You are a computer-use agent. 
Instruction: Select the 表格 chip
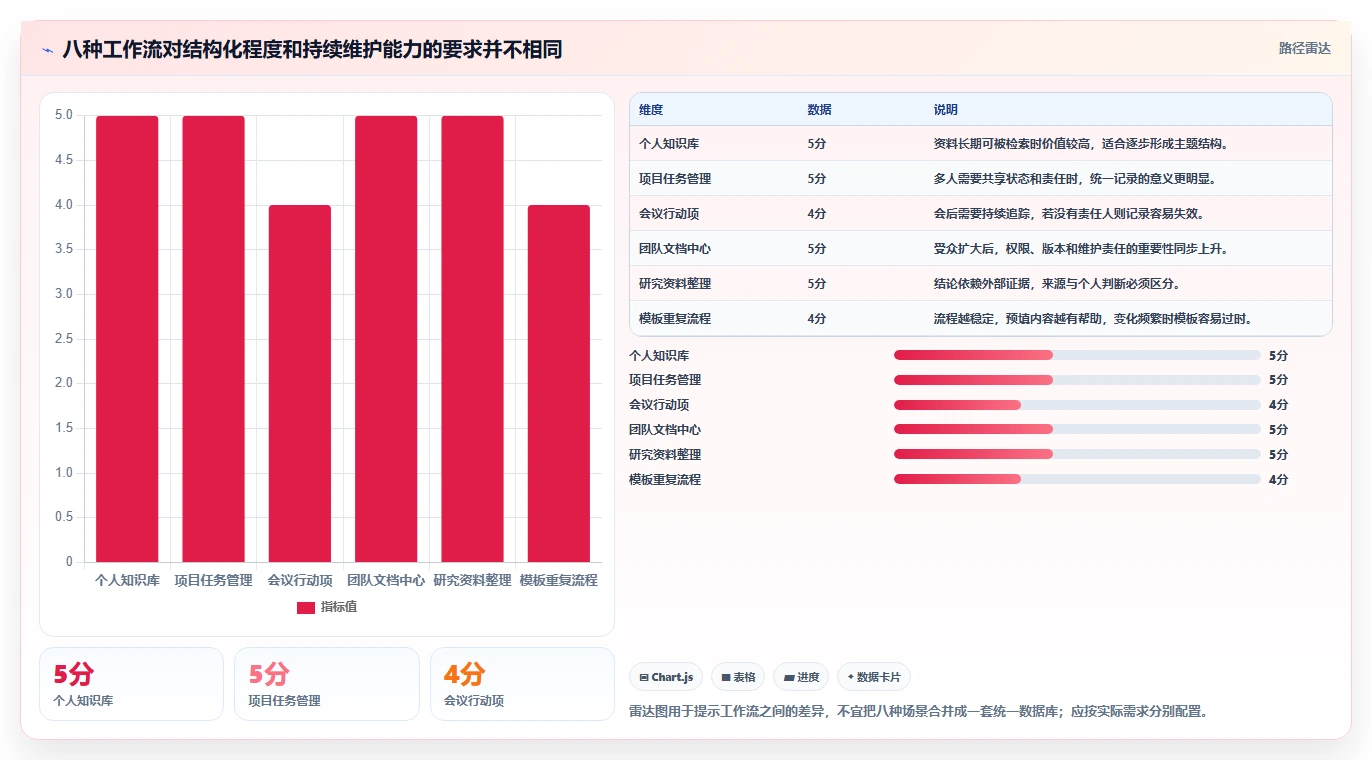(738, 677)
